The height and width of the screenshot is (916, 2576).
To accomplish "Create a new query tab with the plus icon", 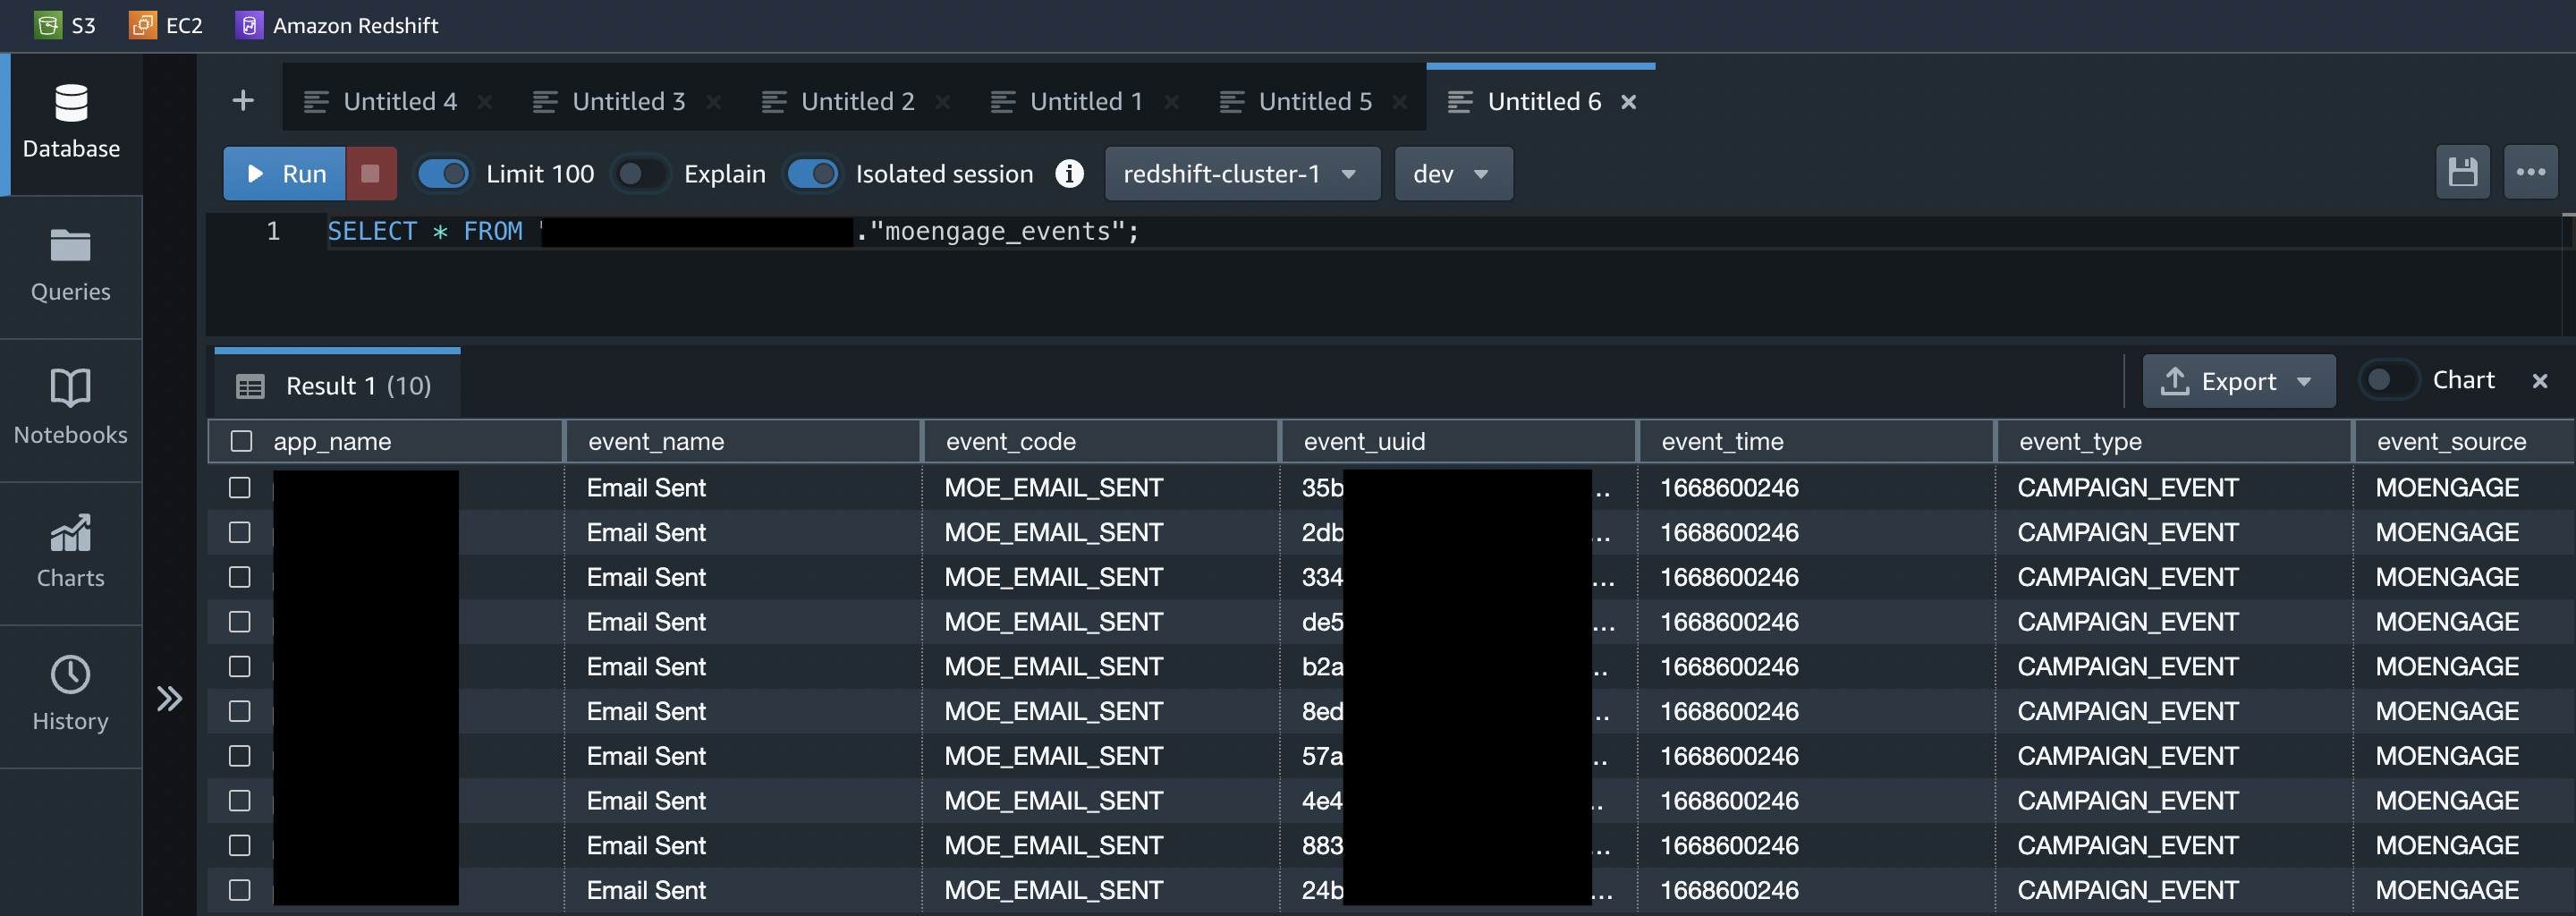I will click(x=243, y=99).
